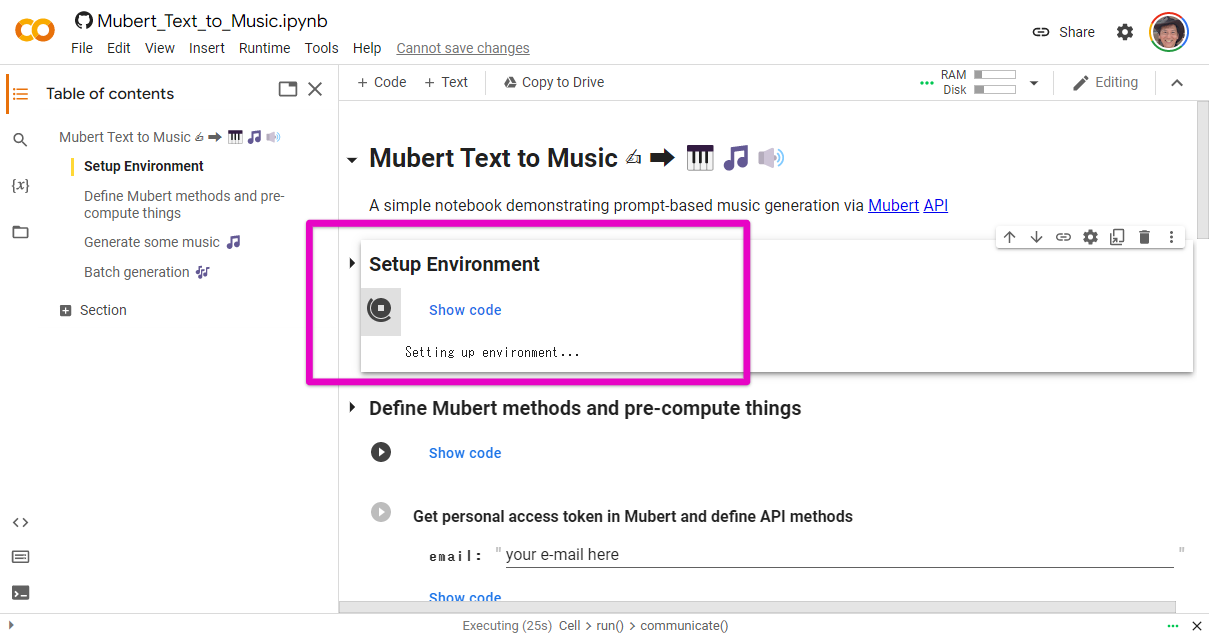Open the Code snippets sidebar icon

pos(20,522)
